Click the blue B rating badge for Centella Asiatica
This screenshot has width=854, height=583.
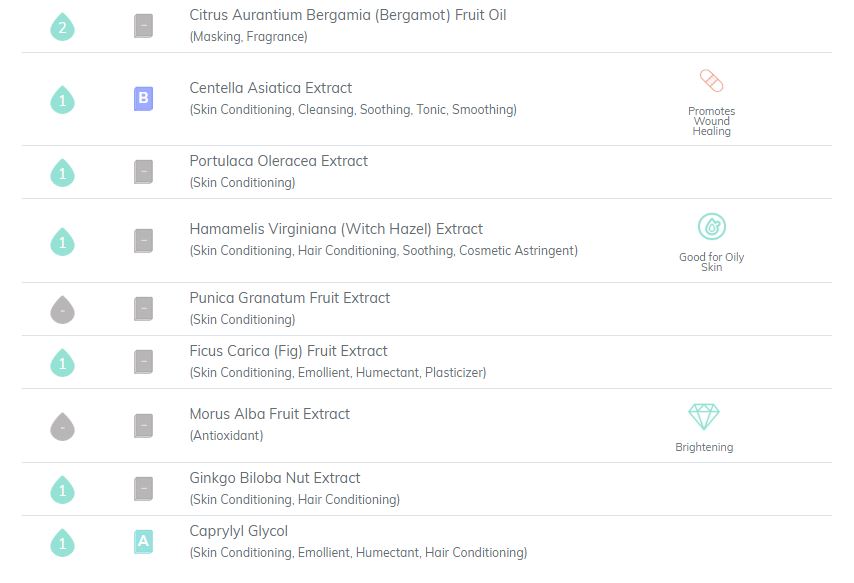point(143,99)
